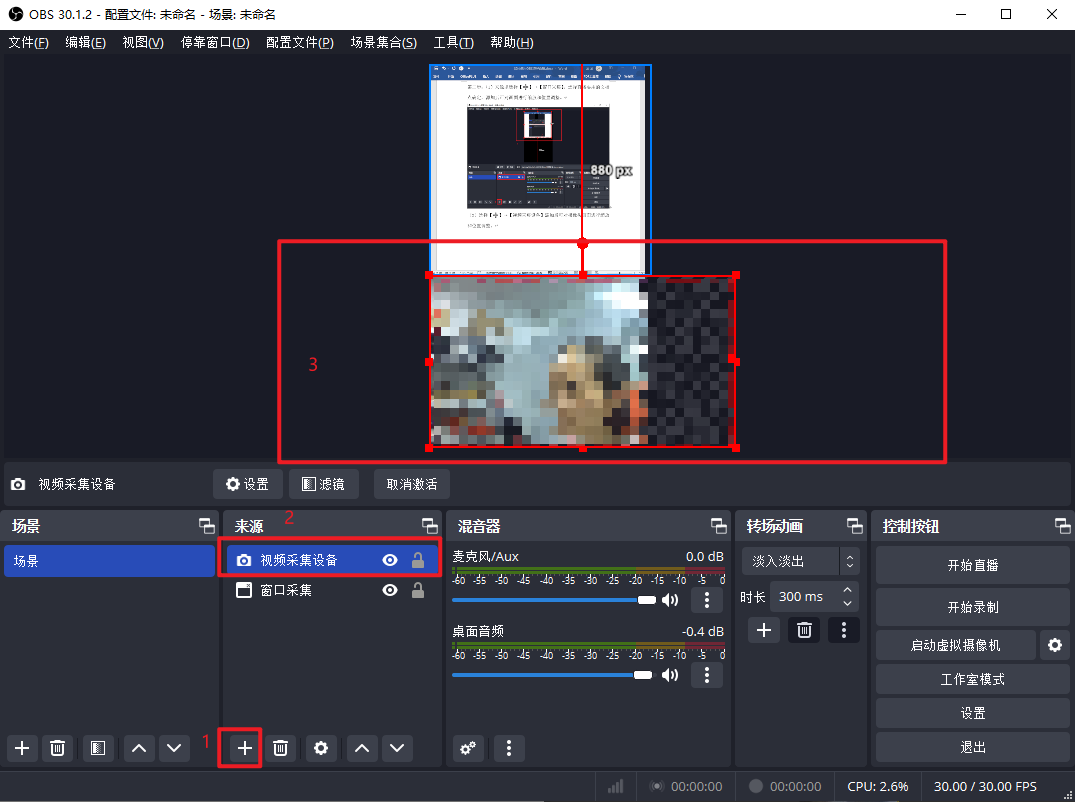This screenshot has width=1075, height=802.
Task: Hide the 视频采集设备 source eye icon
Action: (x=390, y=561)
